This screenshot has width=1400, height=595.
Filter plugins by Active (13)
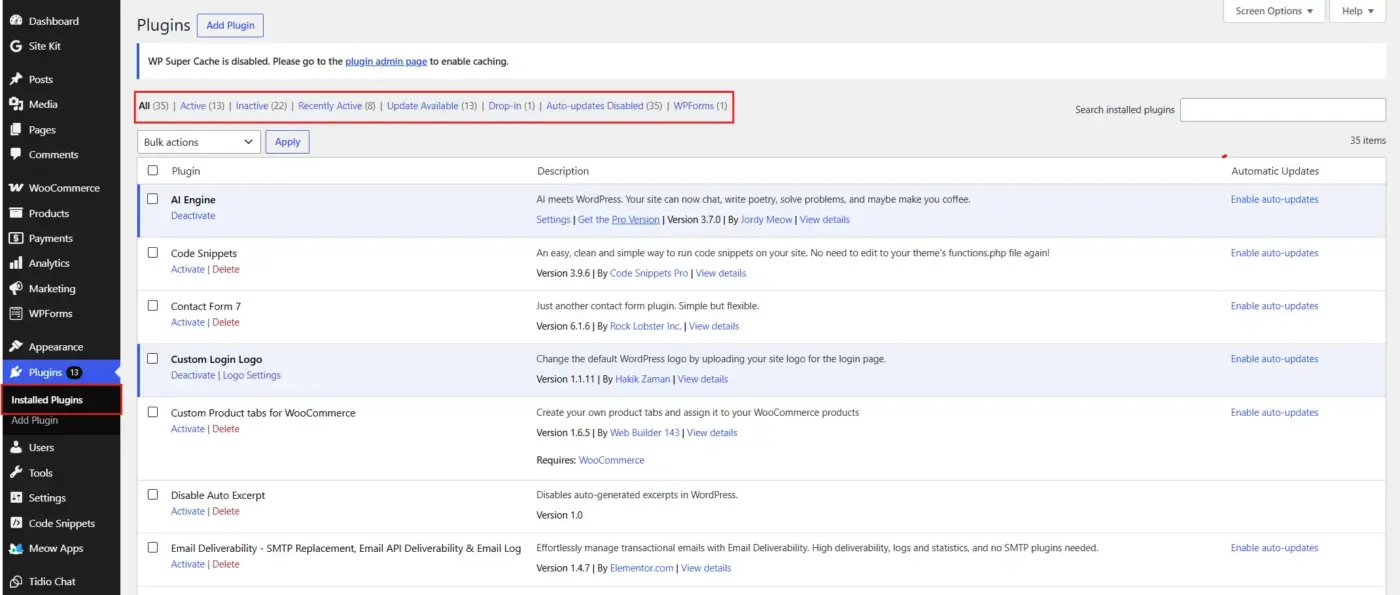[x=202, y=106]
